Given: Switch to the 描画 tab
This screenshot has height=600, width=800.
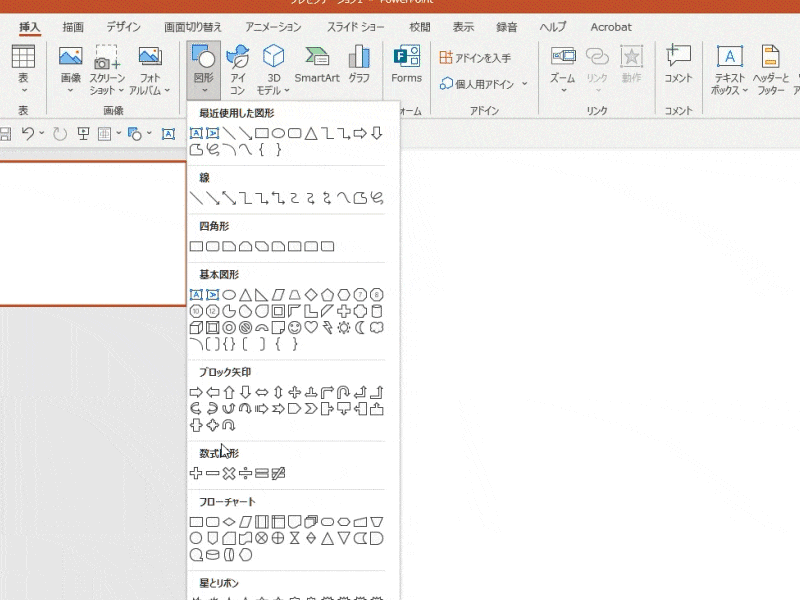Looking at the screenshot, I should (x=73, y=27).
